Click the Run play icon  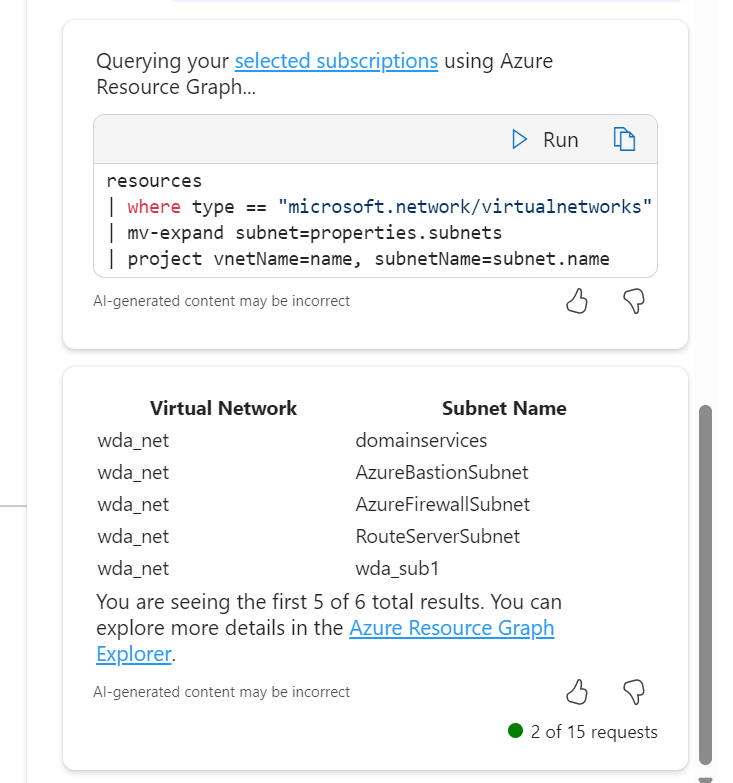click(x=519, y=140)
